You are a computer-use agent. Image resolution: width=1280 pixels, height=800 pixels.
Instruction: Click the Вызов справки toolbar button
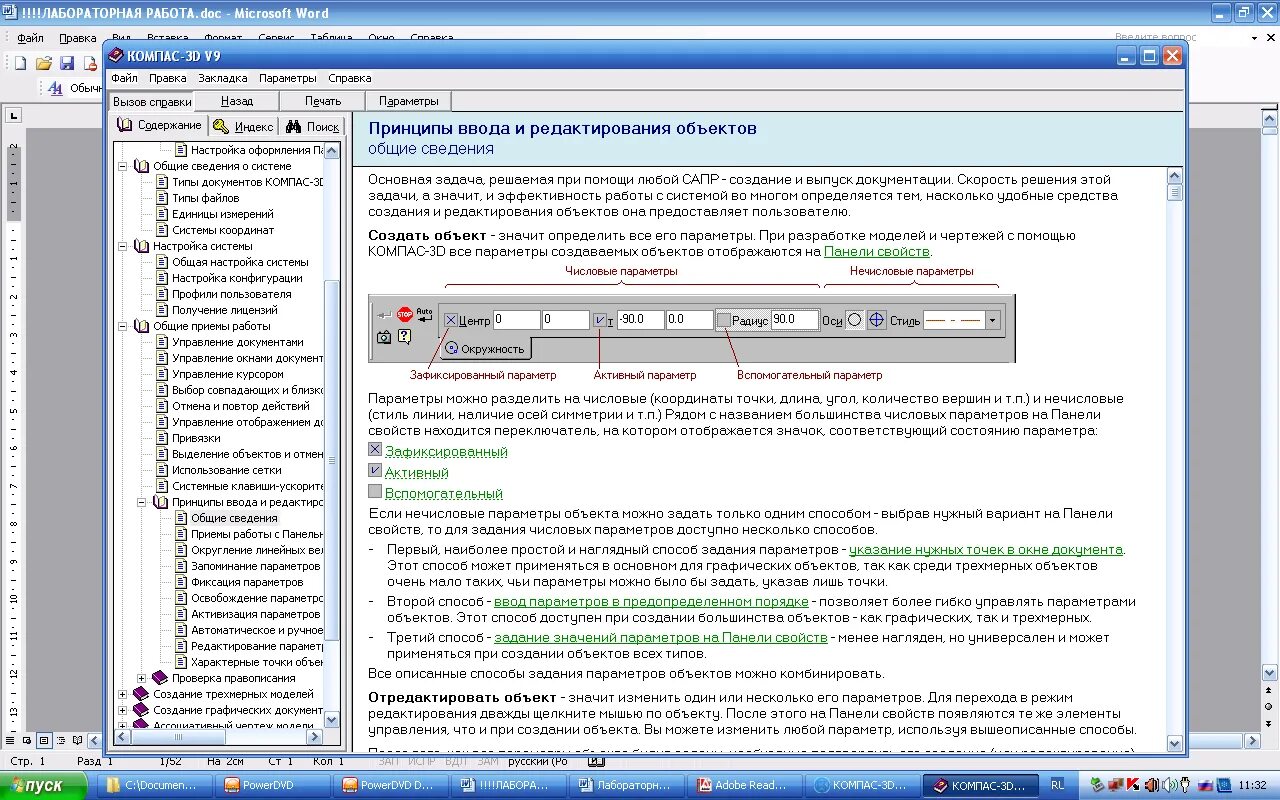(x=152, y=101)
